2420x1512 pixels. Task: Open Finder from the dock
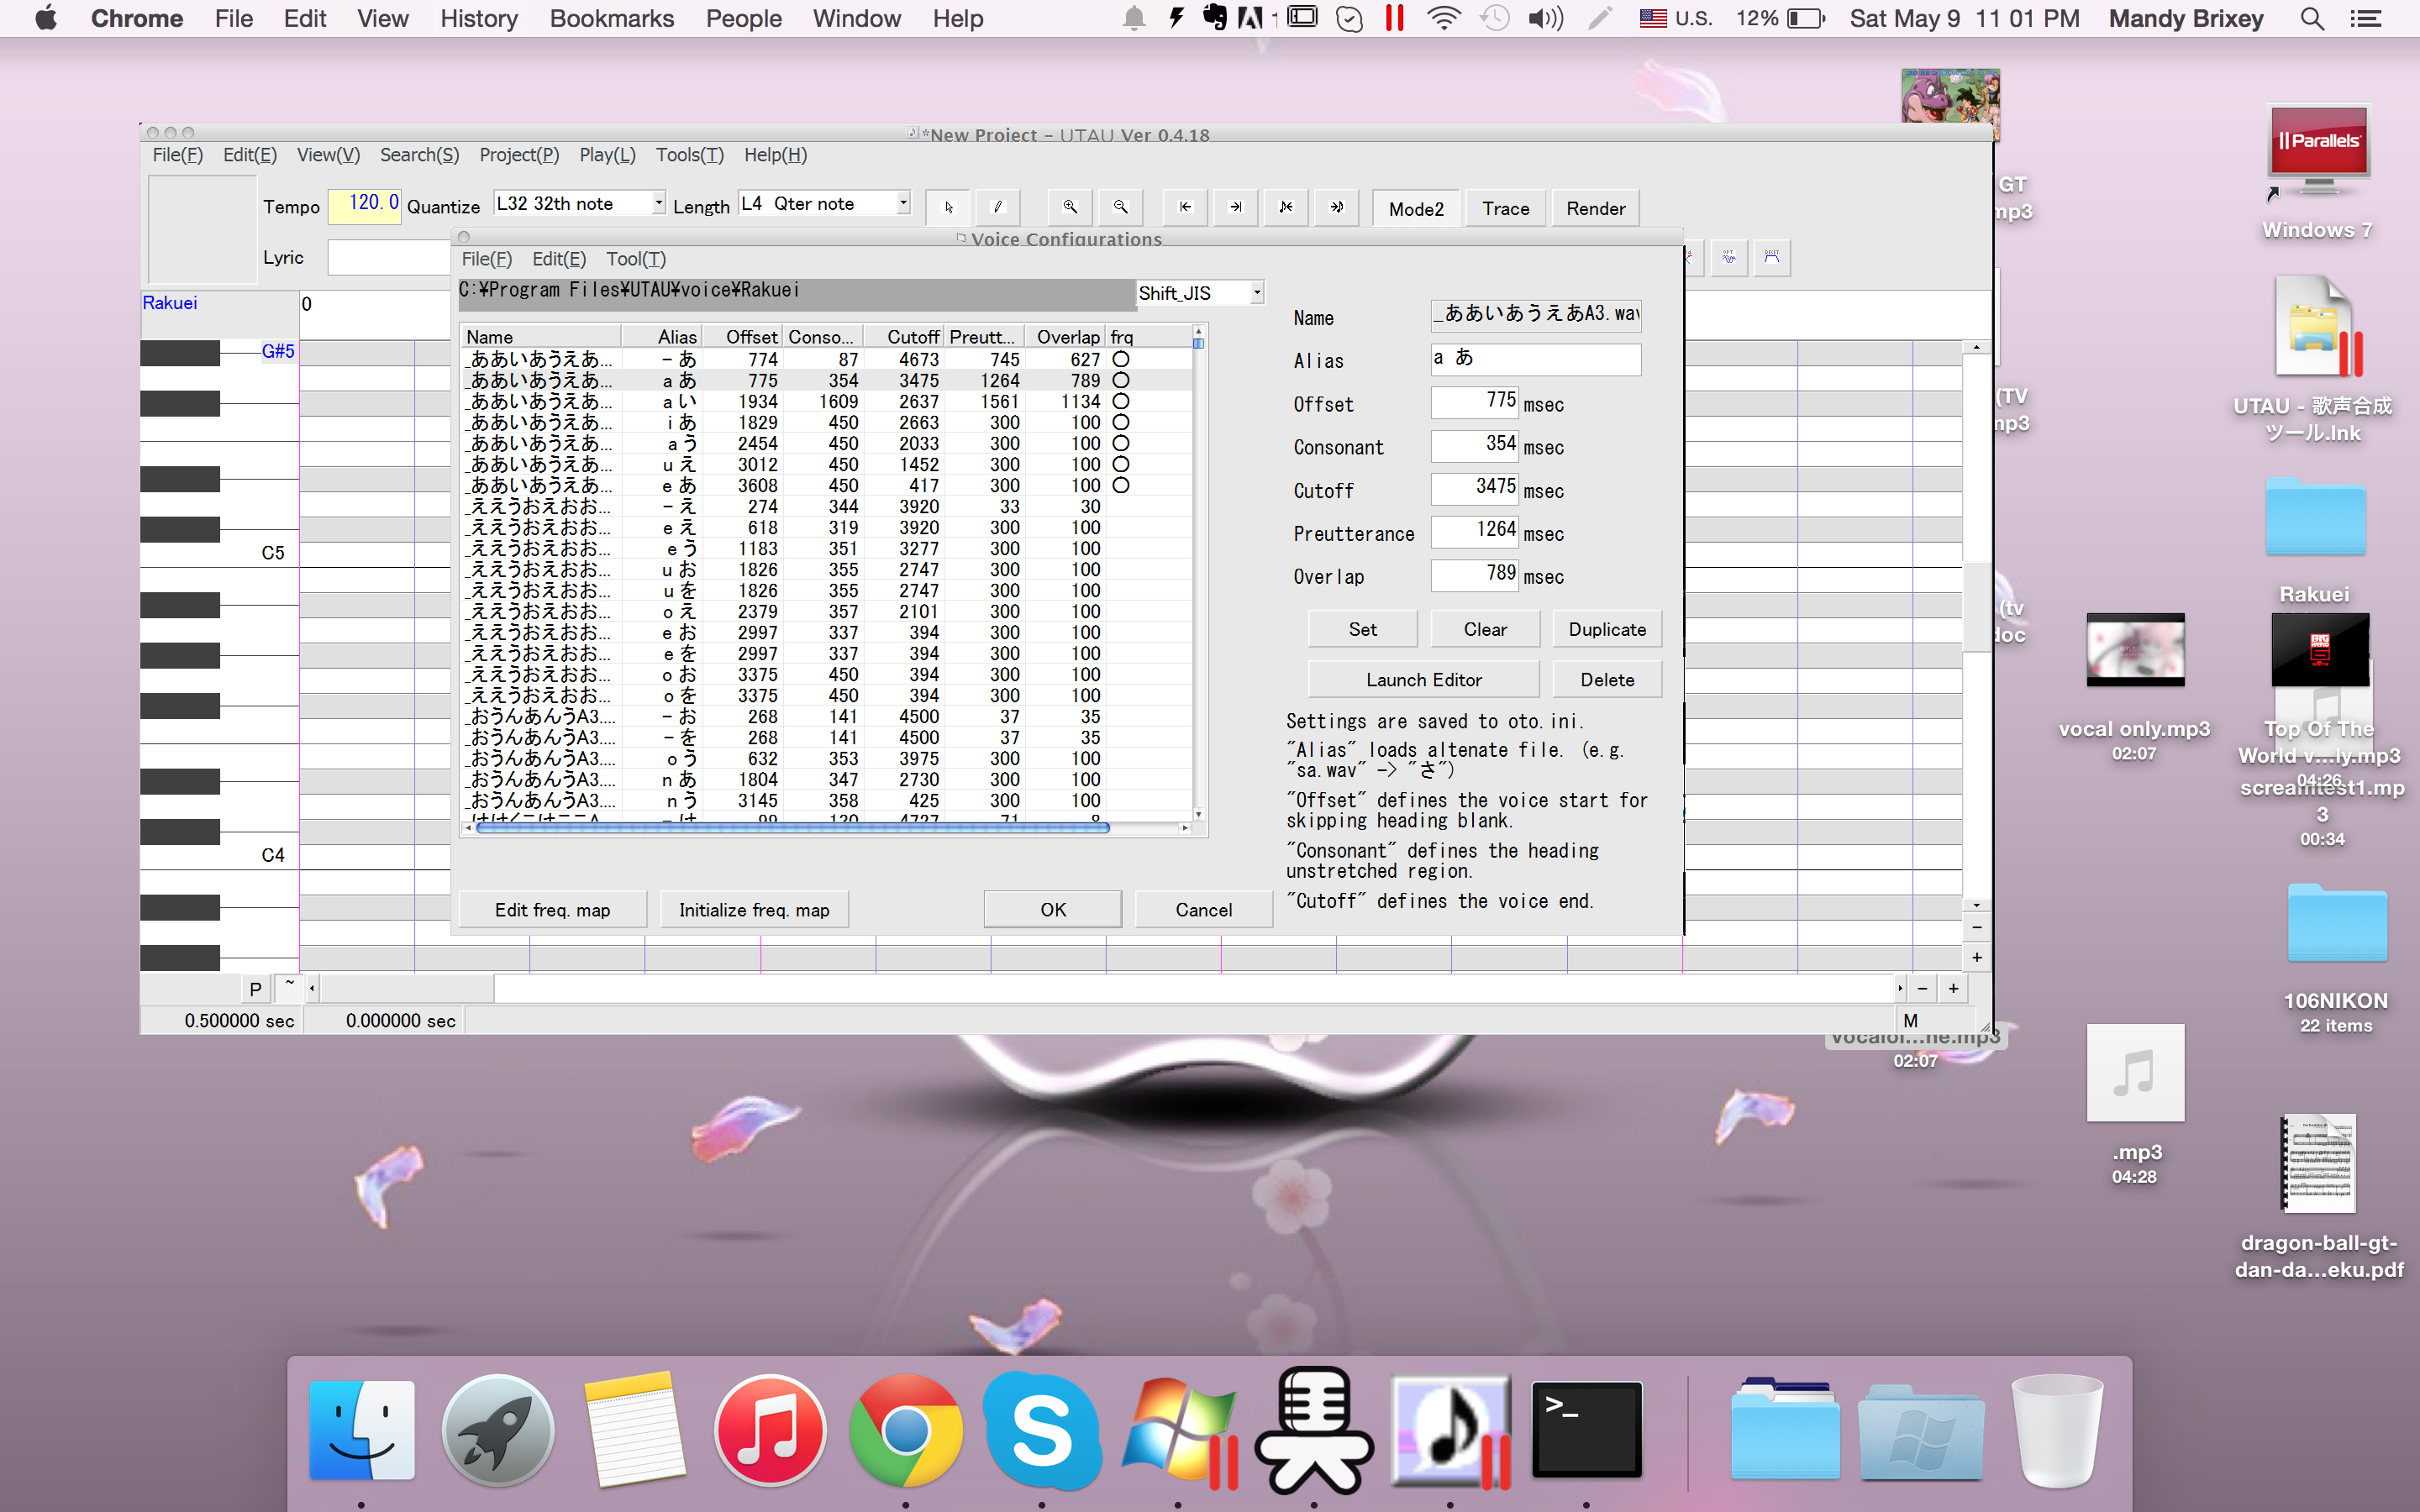pyautogui.click(x=361, y=1430)
